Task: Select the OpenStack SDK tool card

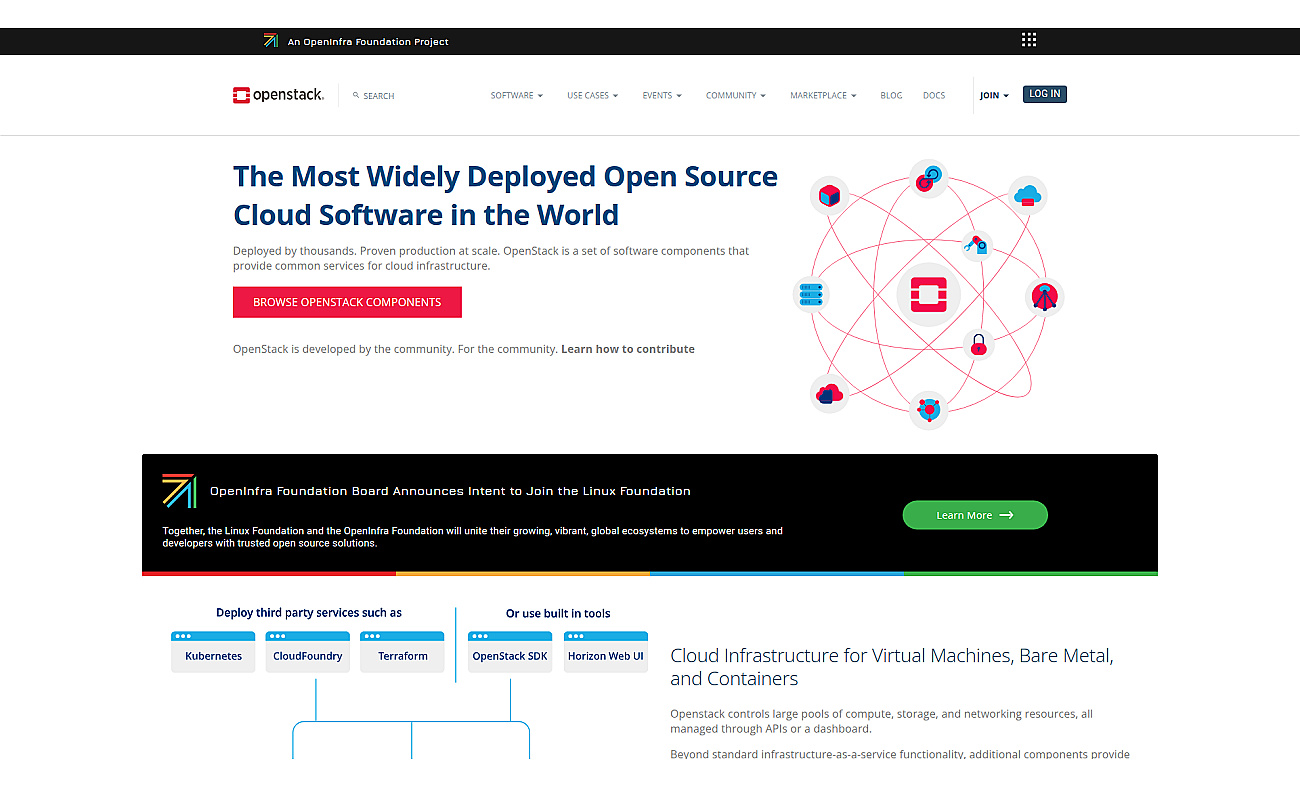Action: [510, 651]
